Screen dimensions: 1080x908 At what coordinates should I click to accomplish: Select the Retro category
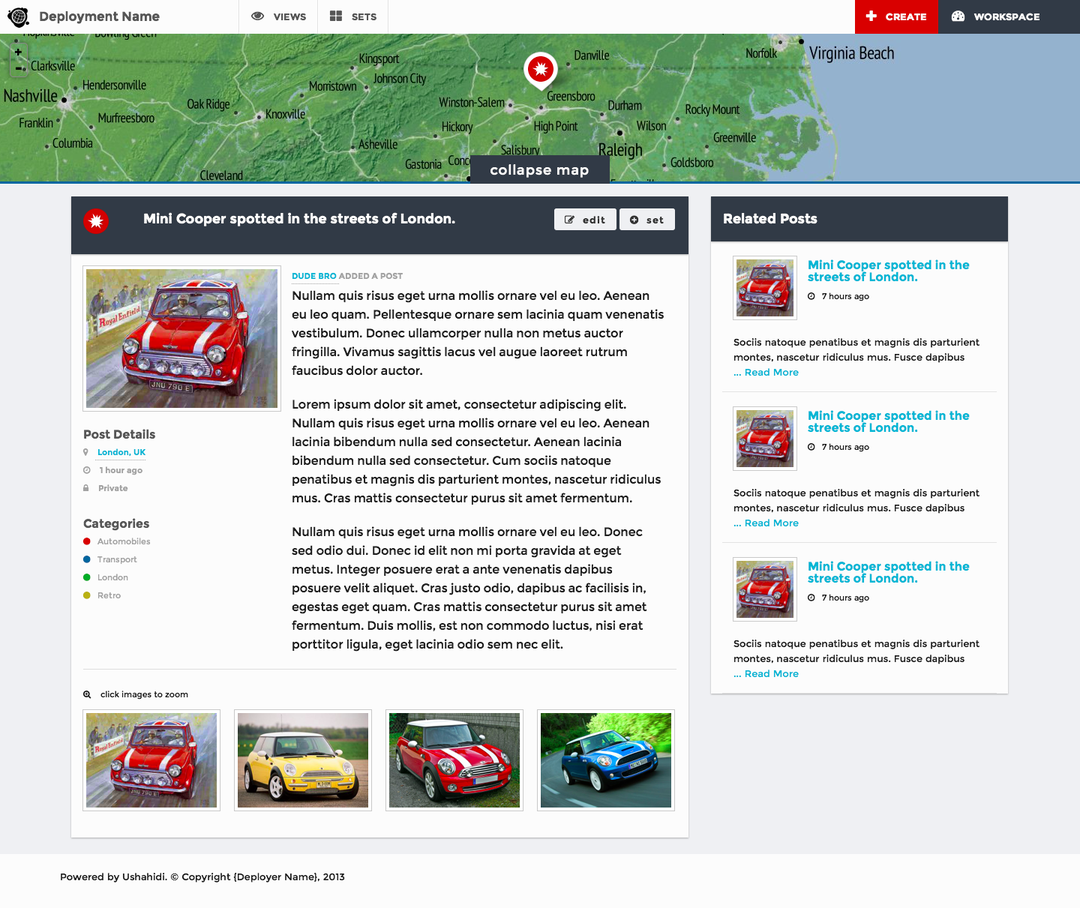(x=109, y=595)
